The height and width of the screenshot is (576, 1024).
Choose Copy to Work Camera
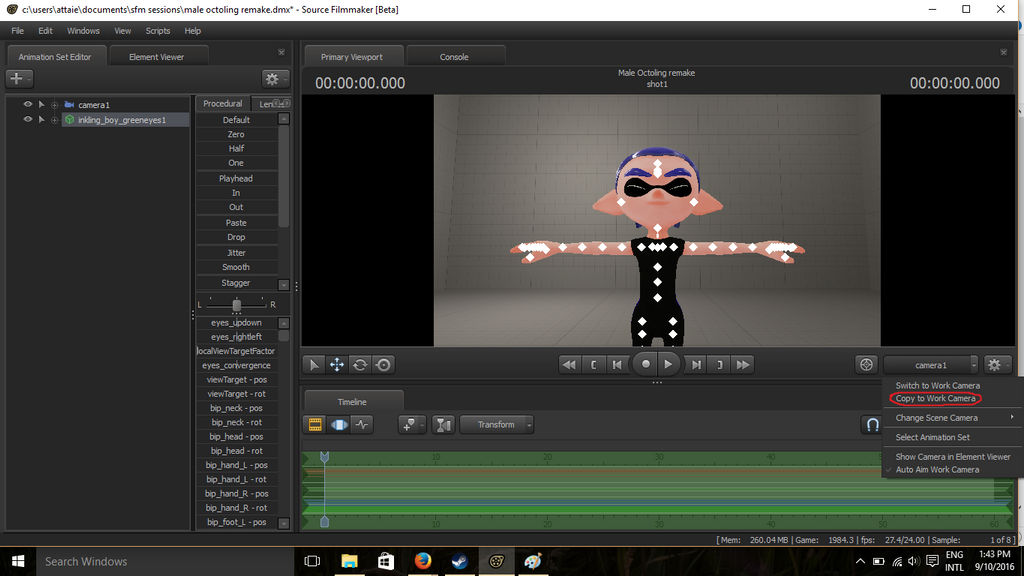935,398
